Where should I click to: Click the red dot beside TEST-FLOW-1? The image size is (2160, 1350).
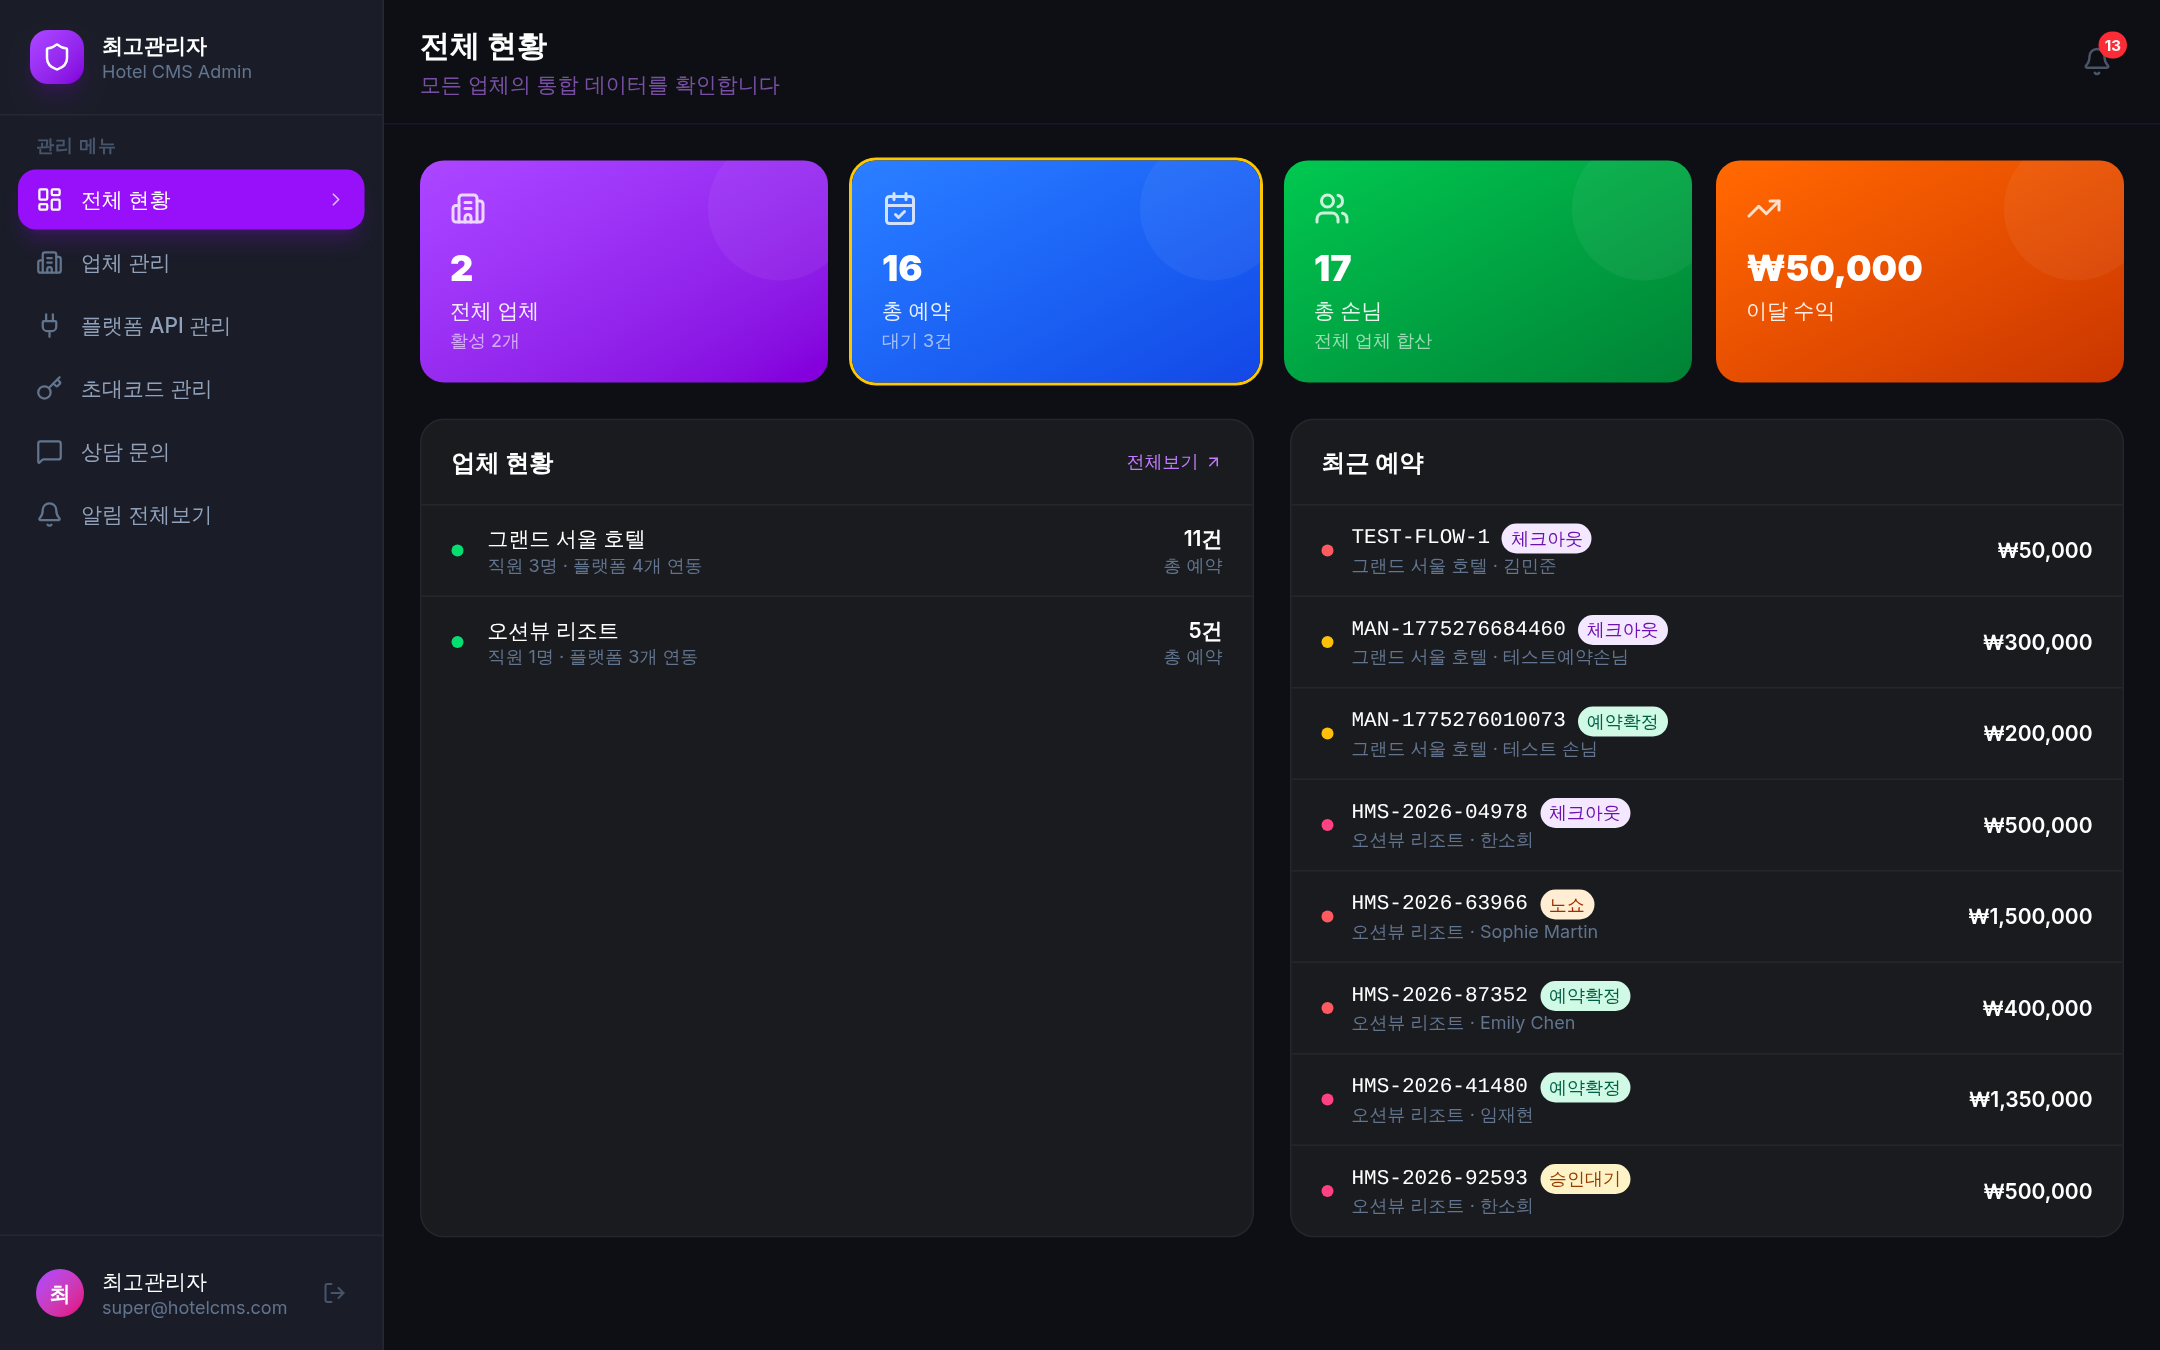1327,550
